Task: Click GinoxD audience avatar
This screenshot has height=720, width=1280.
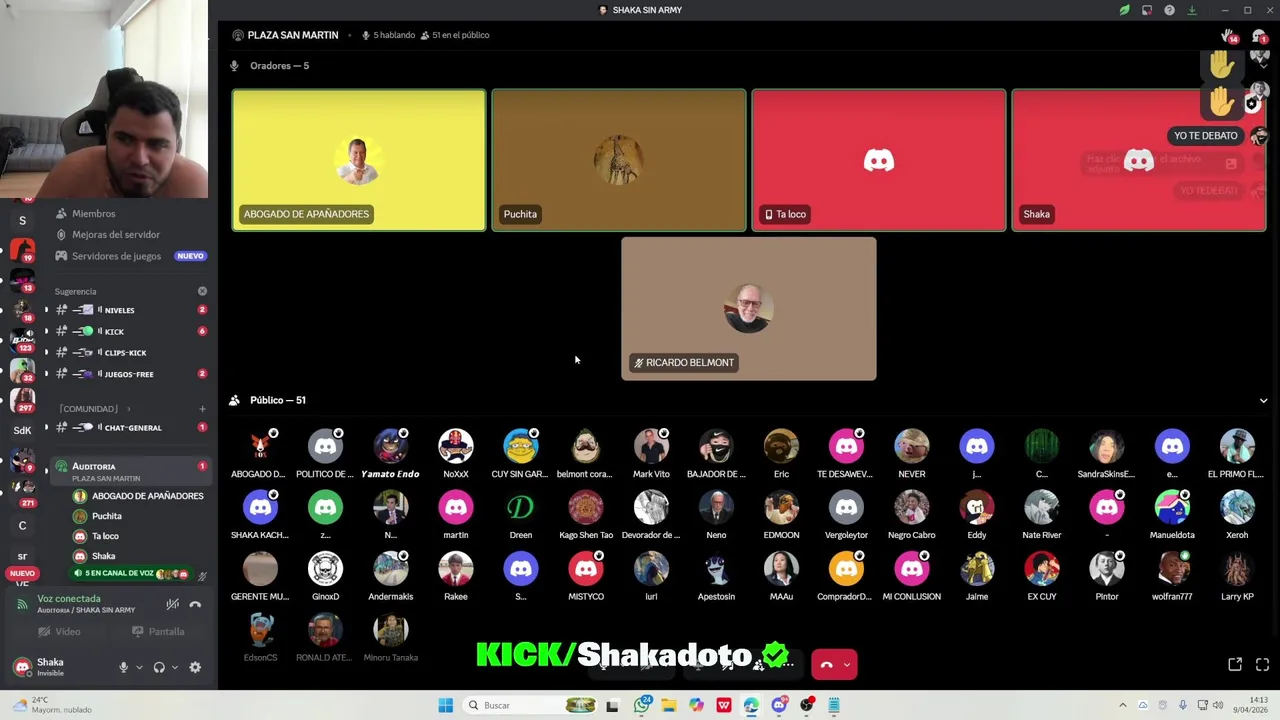Action: (325, 569)
